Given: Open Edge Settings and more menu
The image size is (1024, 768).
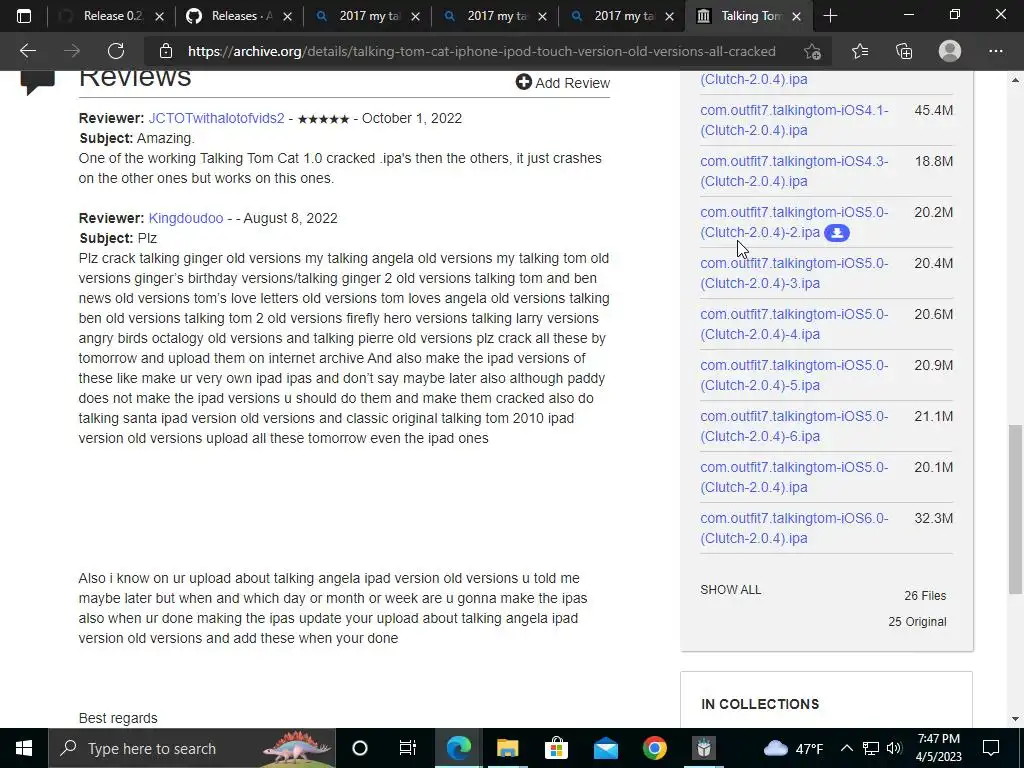Looking at the screenshot, I should click(995, 51).
